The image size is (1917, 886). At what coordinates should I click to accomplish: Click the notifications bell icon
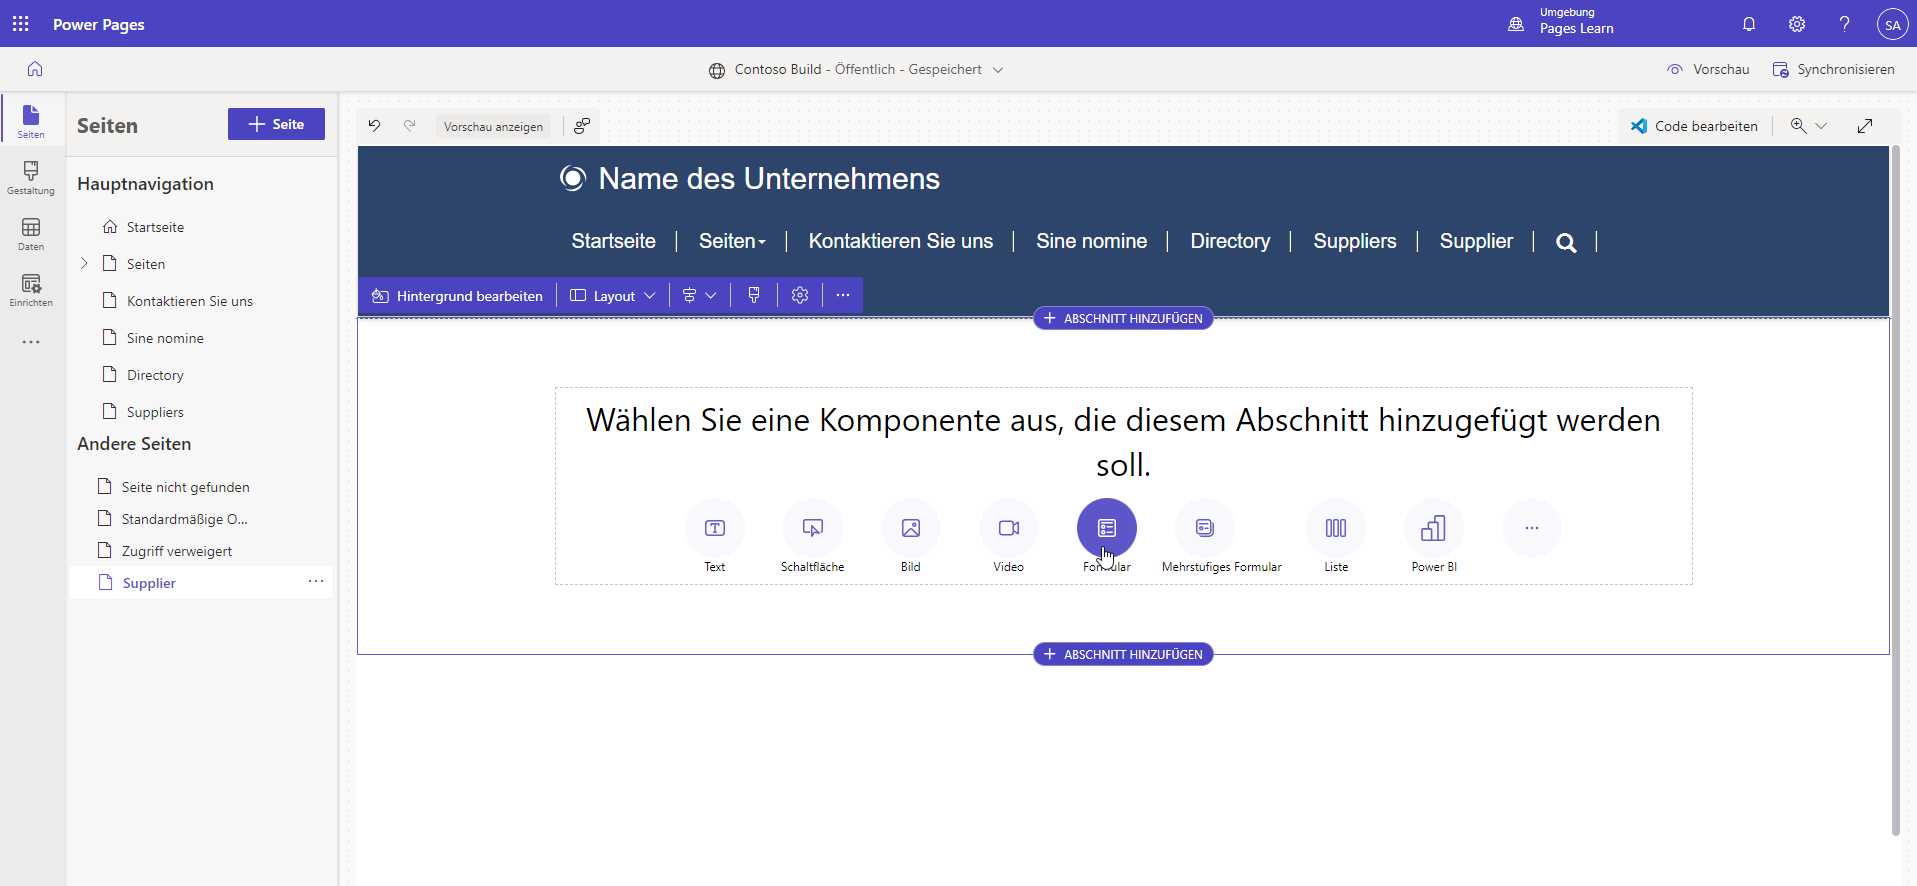[1749, 24]
